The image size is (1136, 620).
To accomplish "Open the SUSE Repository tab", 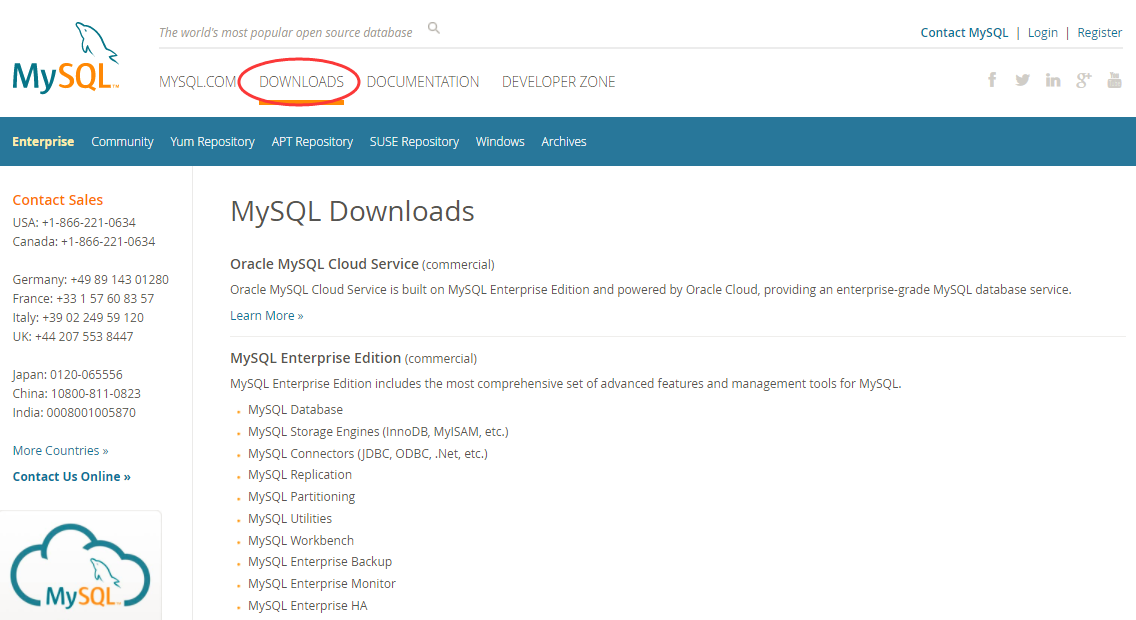I will (x=414, y=141).
